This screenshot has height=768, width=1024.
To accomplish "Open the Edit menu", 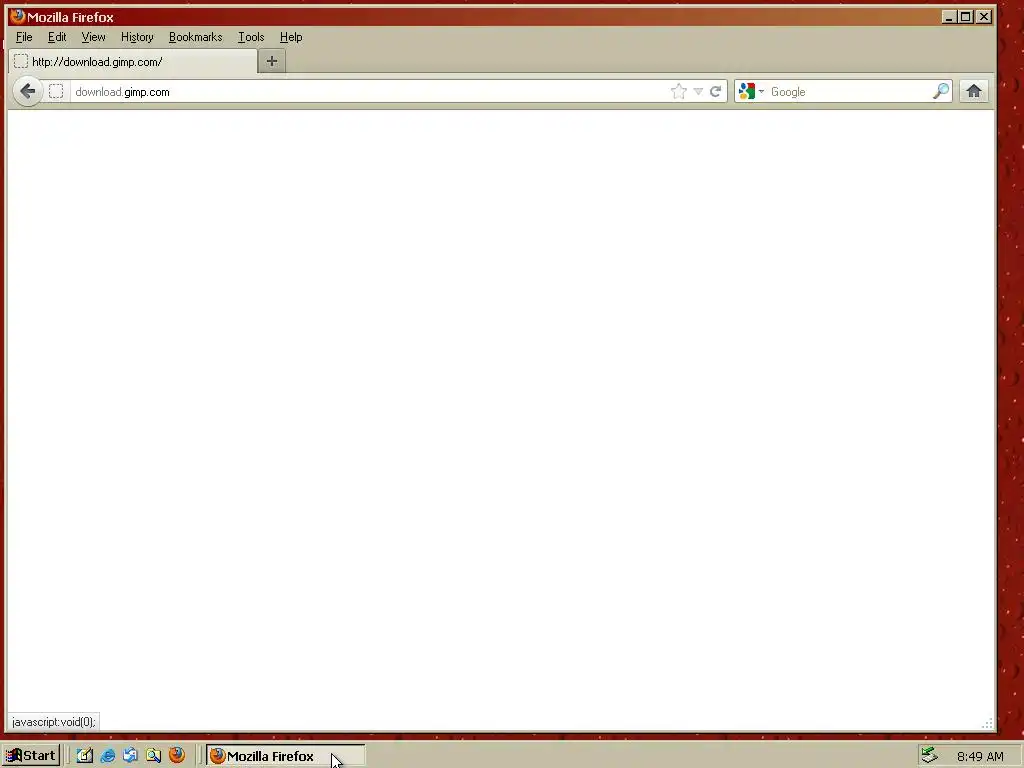I will click(x=57, y=37).
